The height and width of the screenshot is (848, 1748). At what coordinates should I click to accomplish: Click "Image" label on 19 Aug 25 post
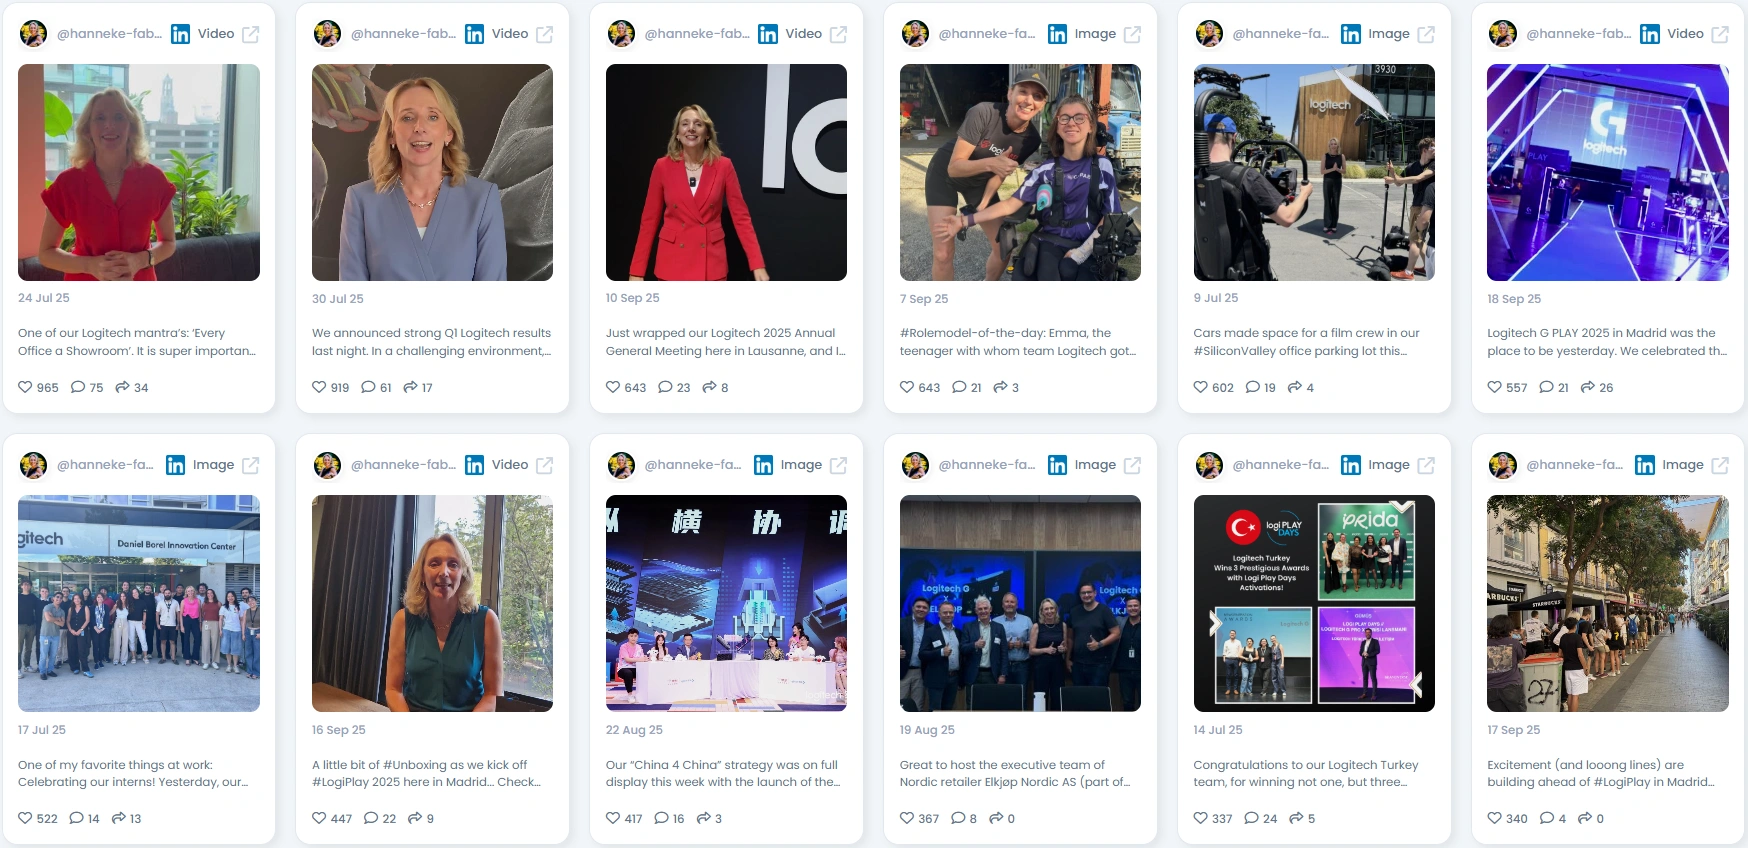(1095, 465)
